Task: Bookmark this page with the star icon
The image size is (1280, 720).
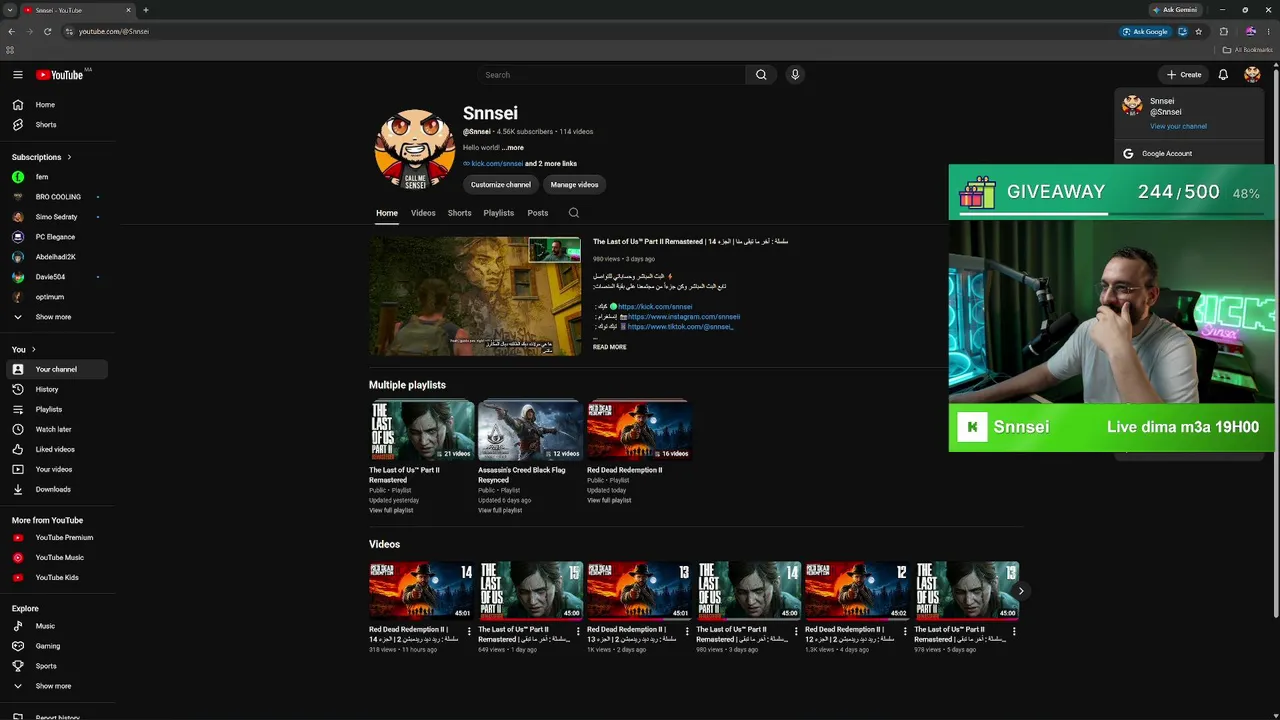Action: point(1198,31)
